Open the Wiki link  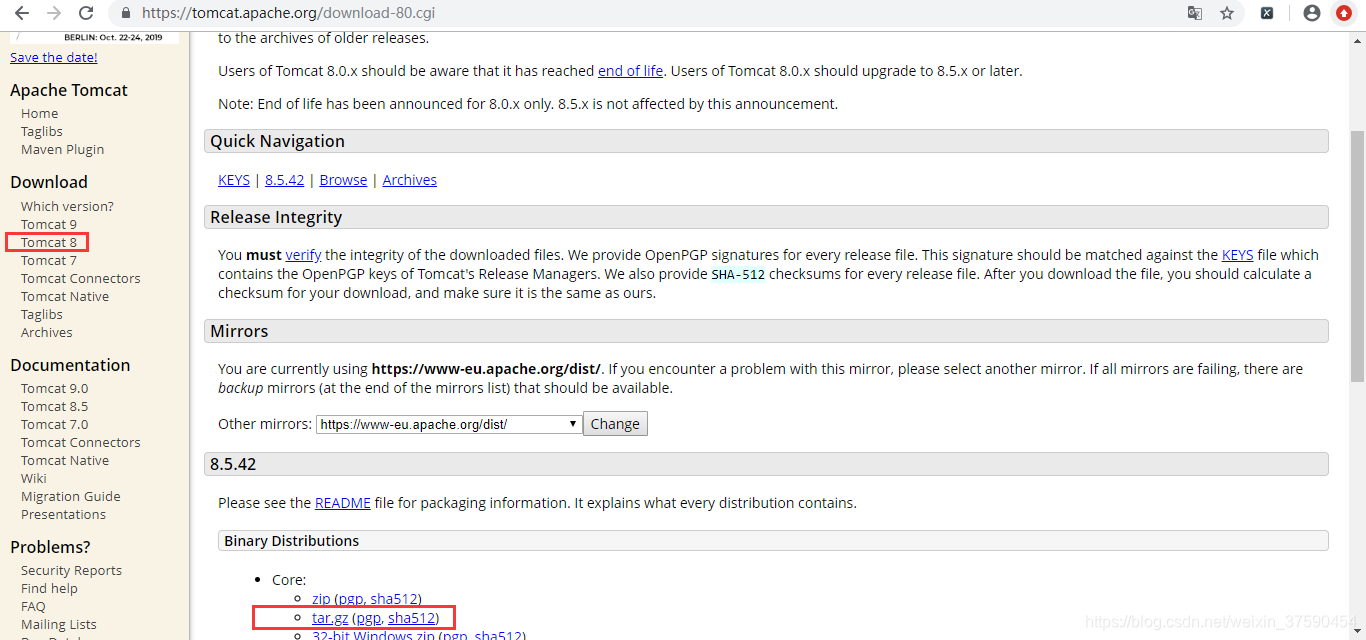(34, 478)
